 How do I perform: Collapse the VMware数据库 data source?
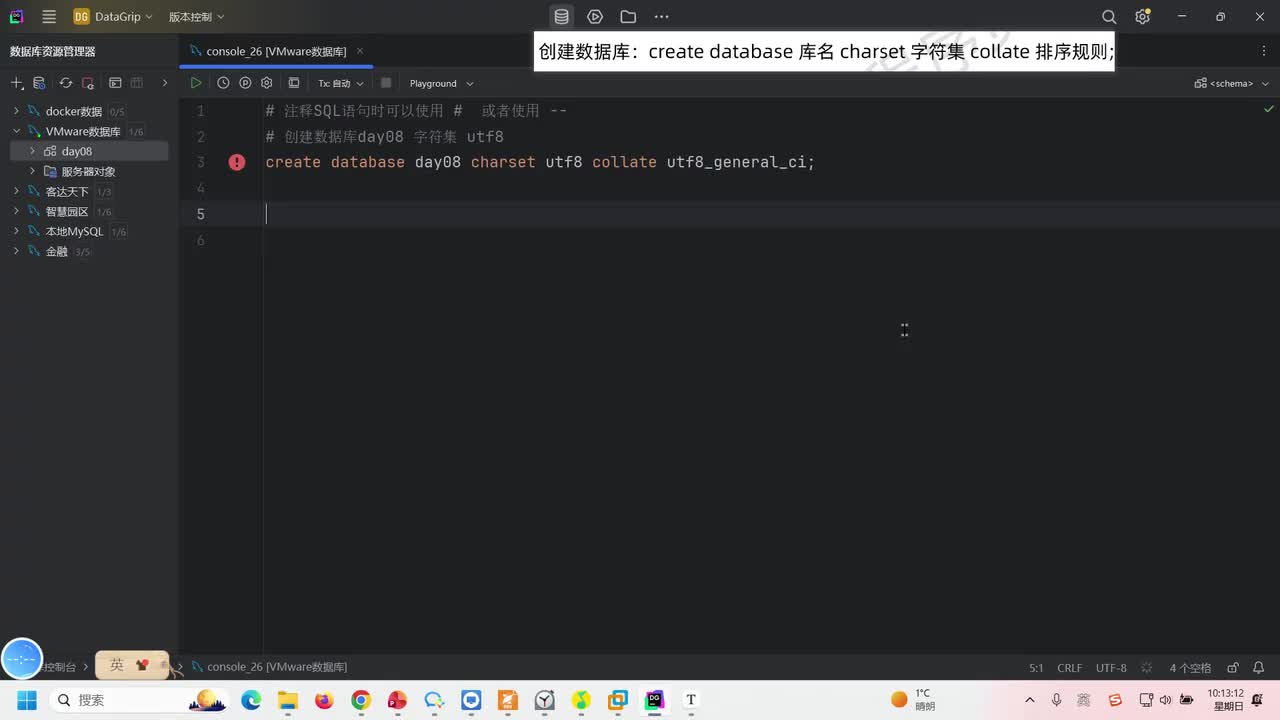point(16,131)
